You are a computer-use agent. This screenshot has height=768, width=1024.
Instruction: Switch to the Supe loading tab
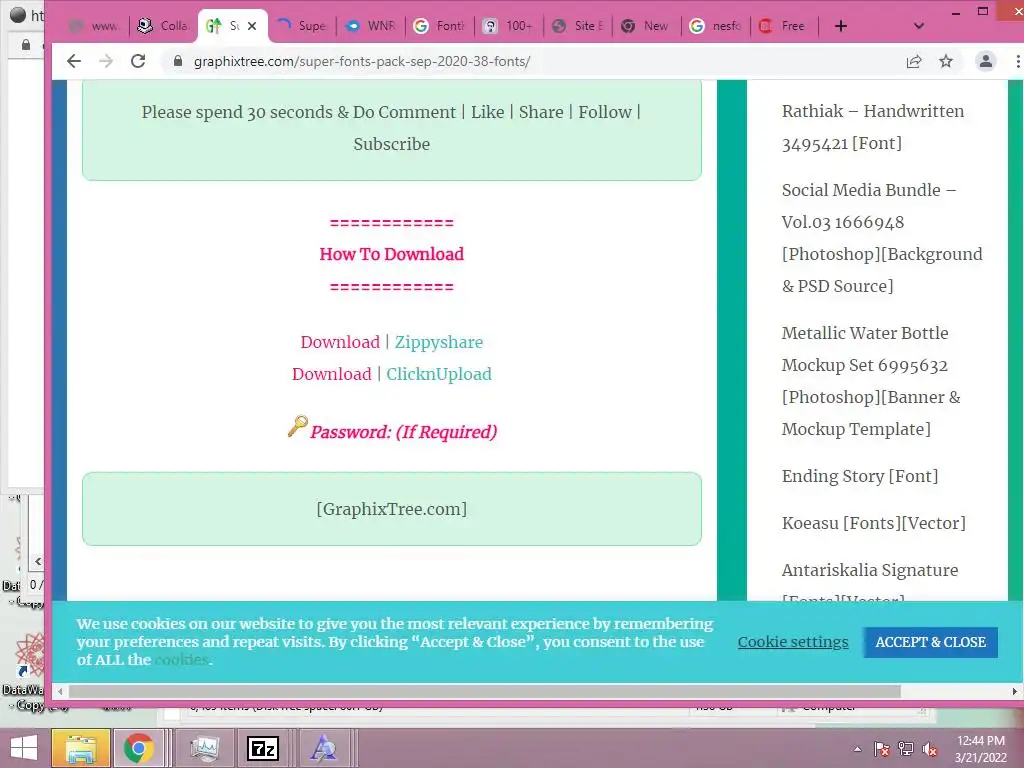point(302,26)
